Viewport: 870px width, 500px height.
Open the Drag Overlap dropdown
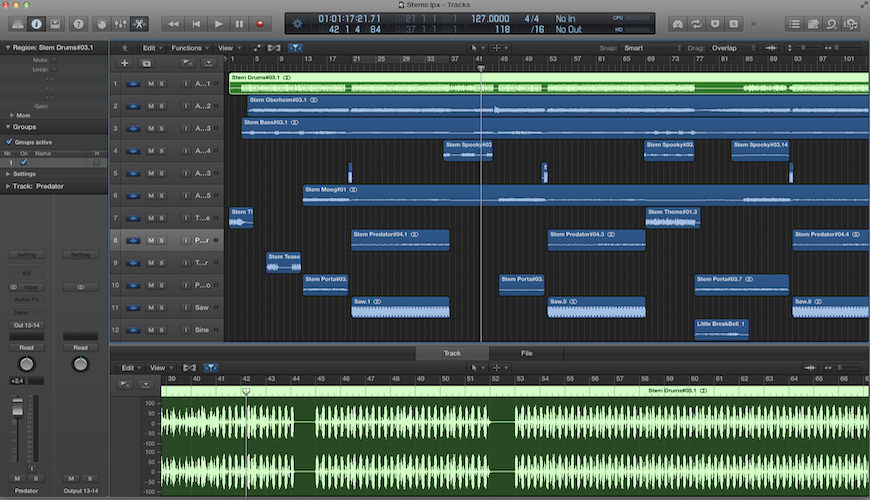[734, 48]
